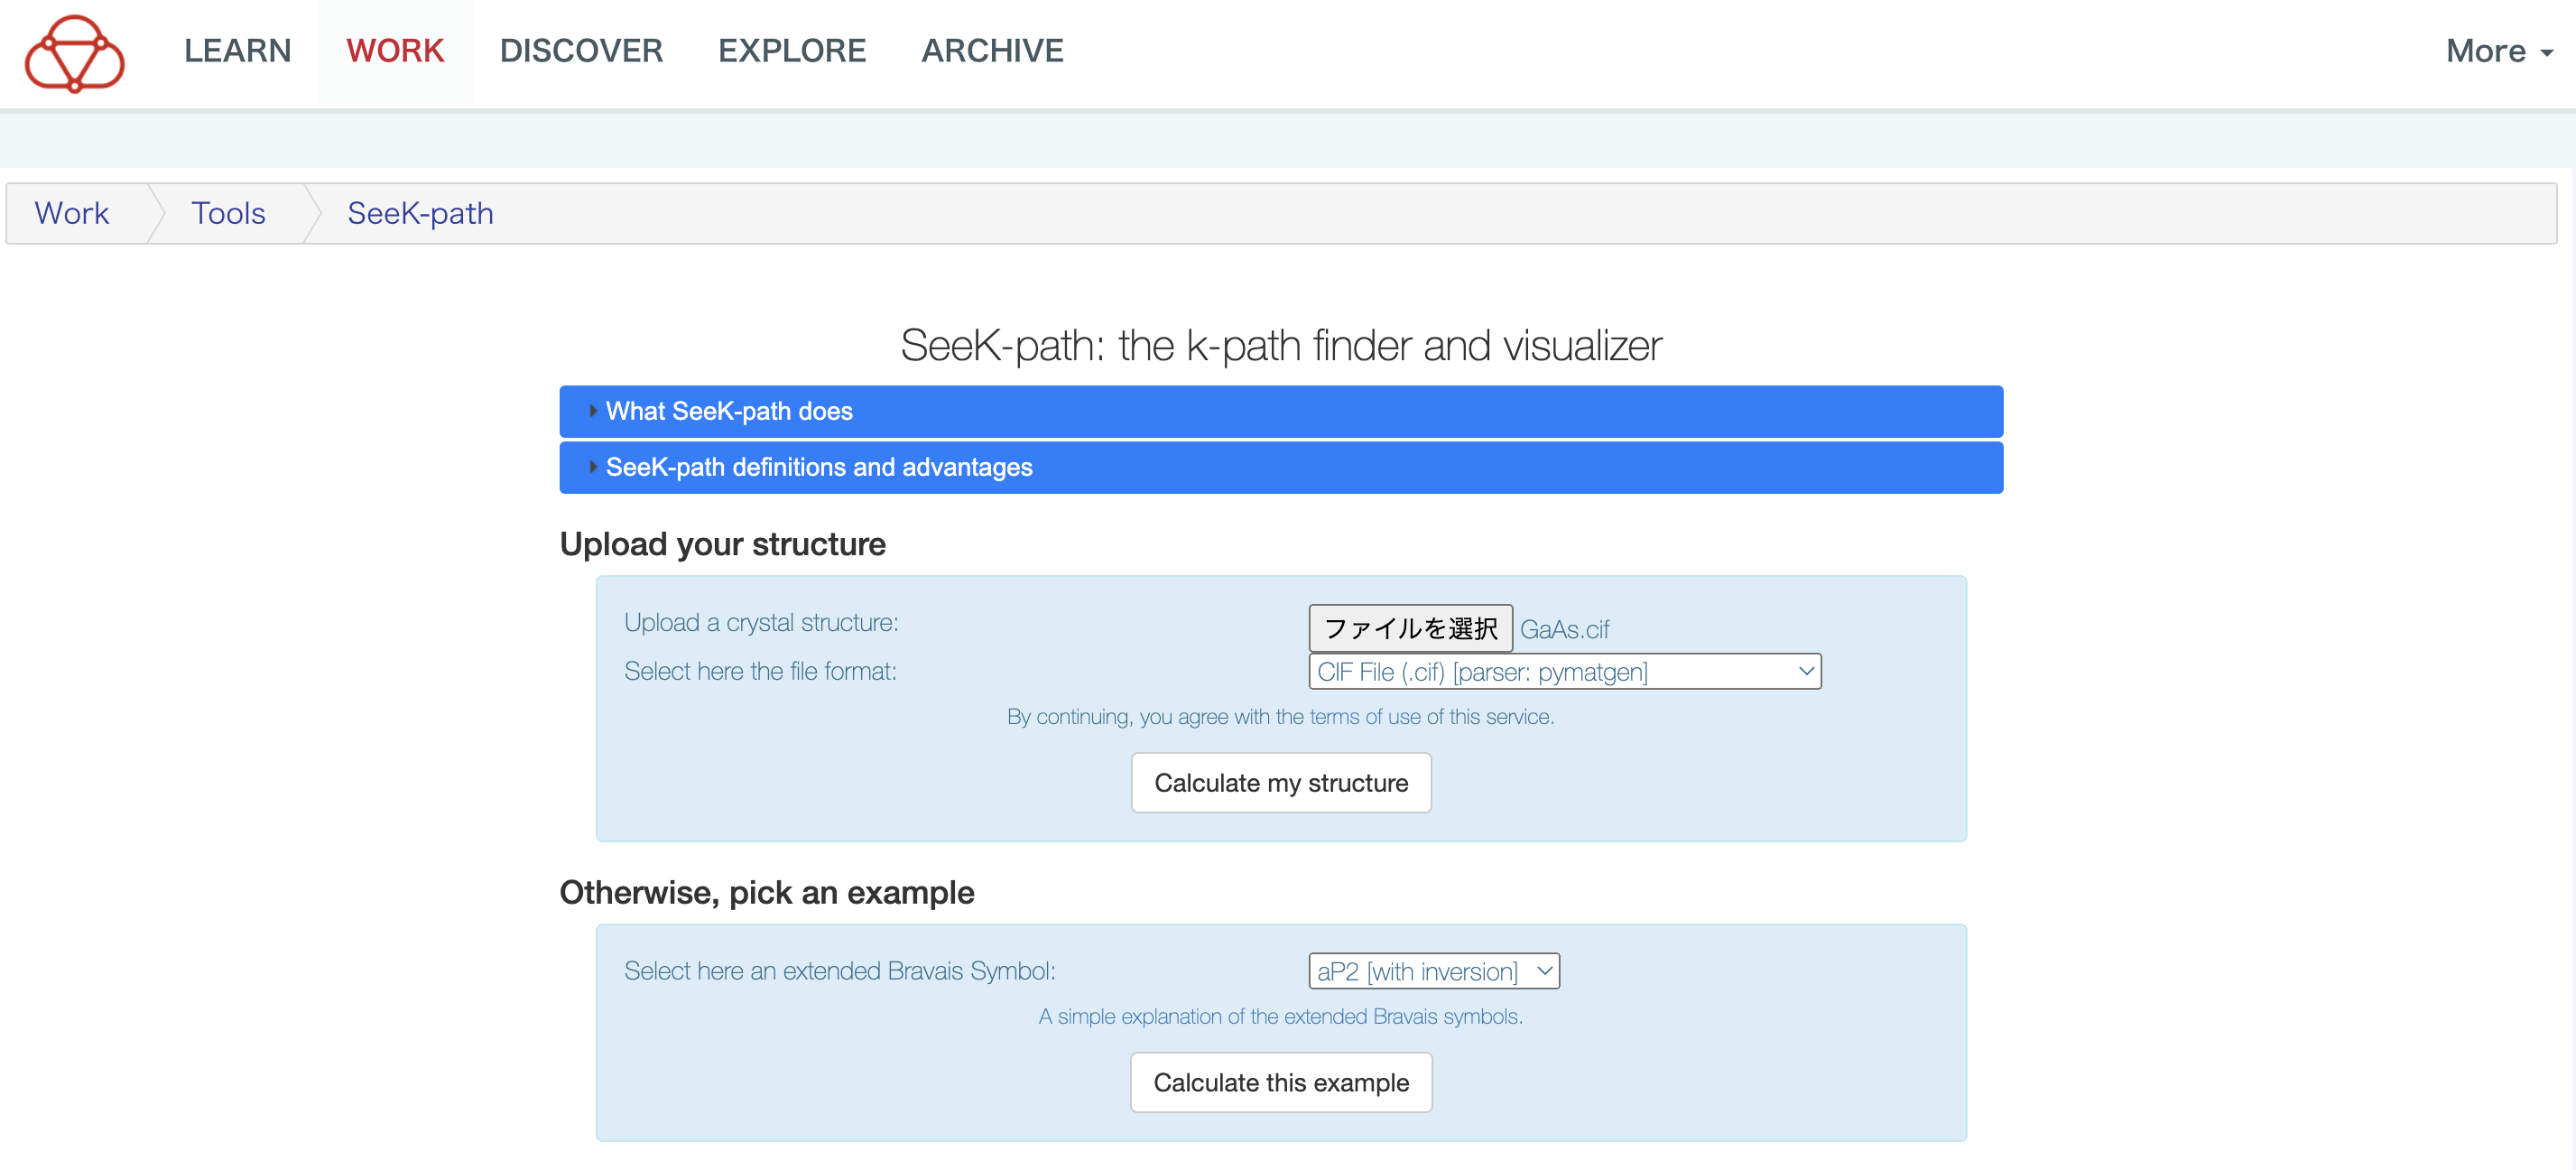Expand the 'What SeeK-path does' section
Screen dimensions: 2576x1170
point(729,411)
